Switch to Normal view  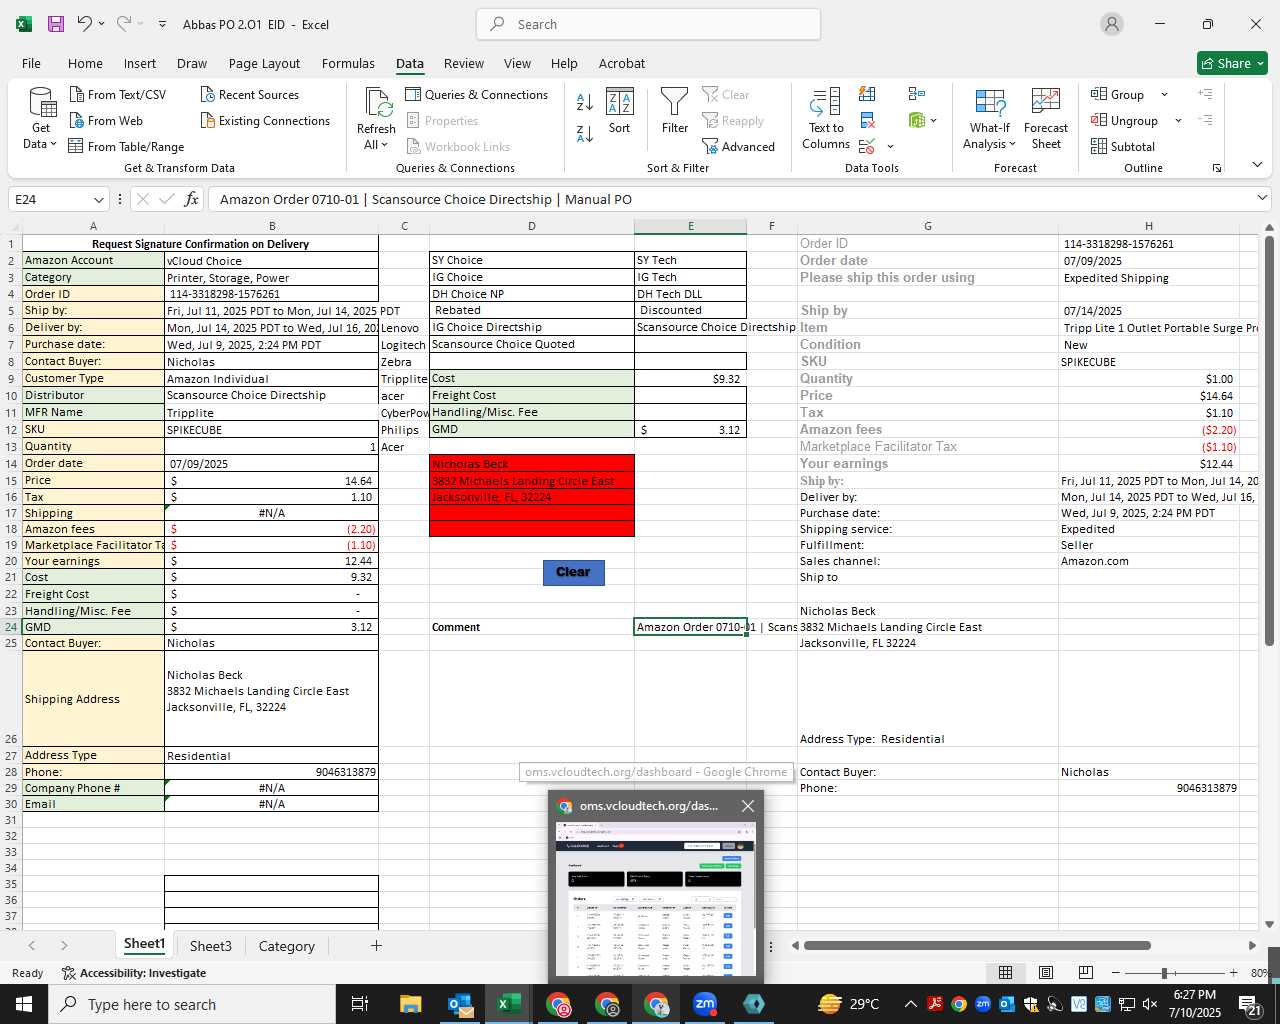1005,972
